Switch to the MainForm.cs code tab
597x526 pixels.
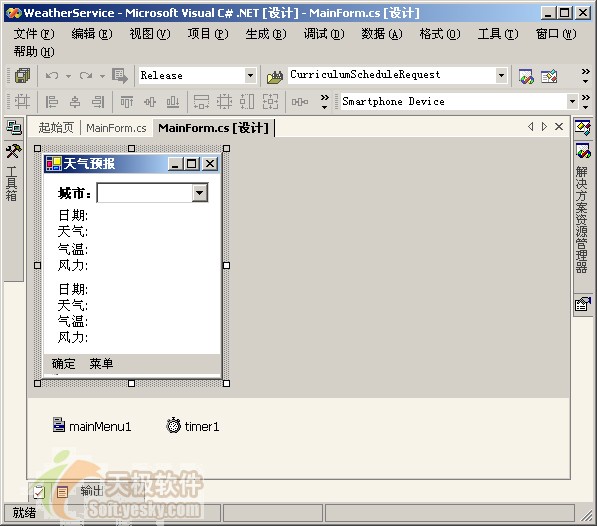click(116, 128)
